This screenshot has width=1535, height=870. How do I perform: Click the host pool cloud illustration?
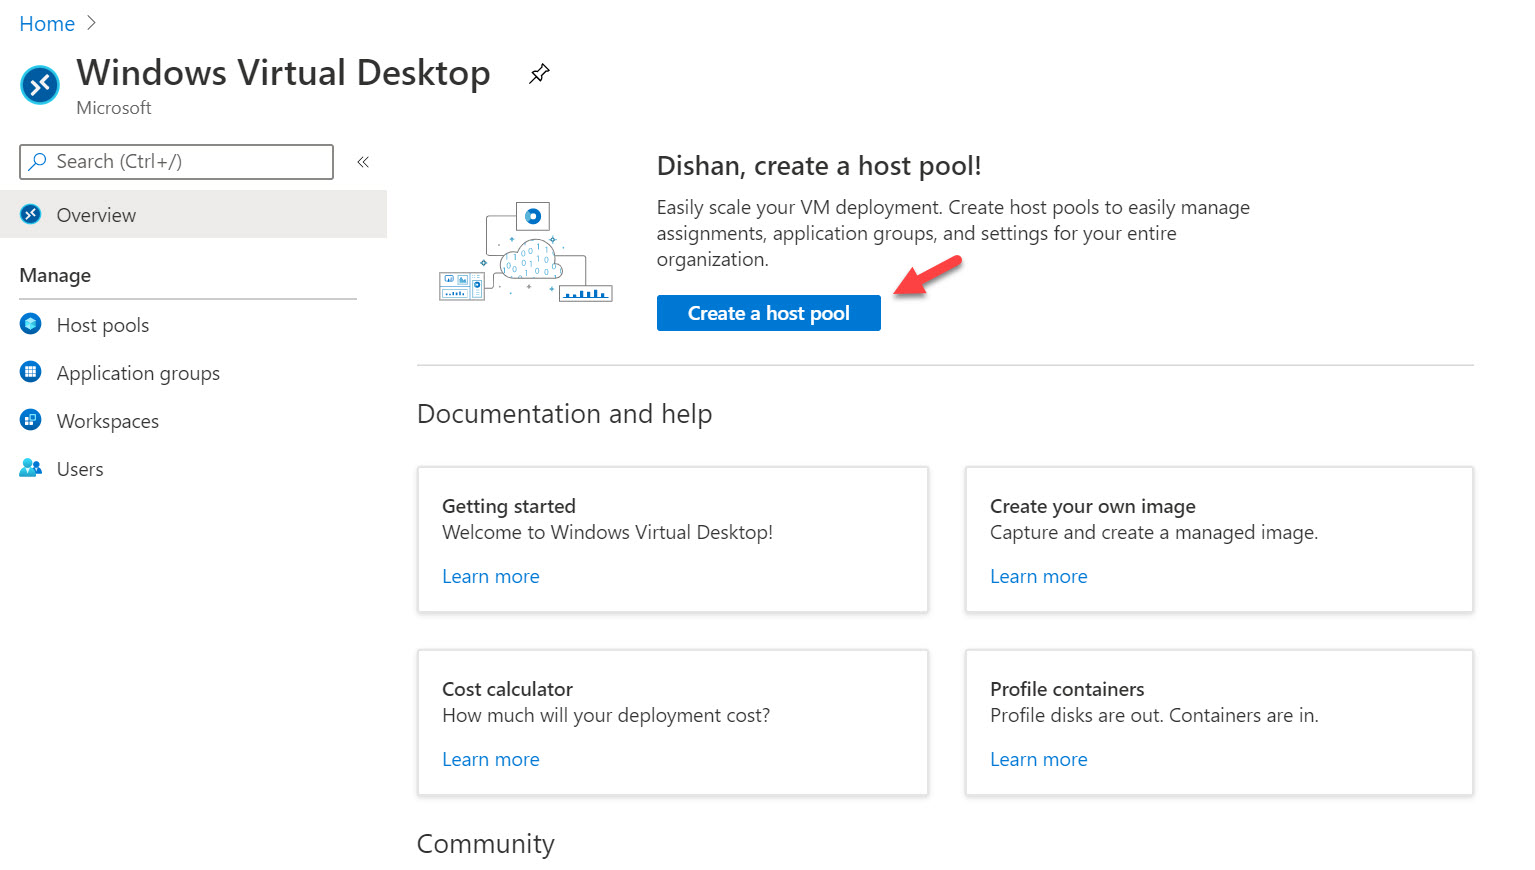point(526,251)
